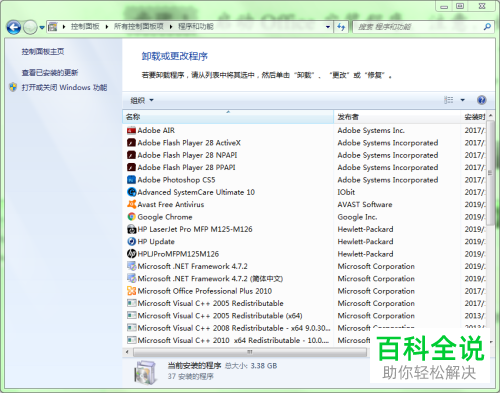The image size is (500, 393).
Task: Click the Back navigation arrow button
Action: [x=14, y=27]
